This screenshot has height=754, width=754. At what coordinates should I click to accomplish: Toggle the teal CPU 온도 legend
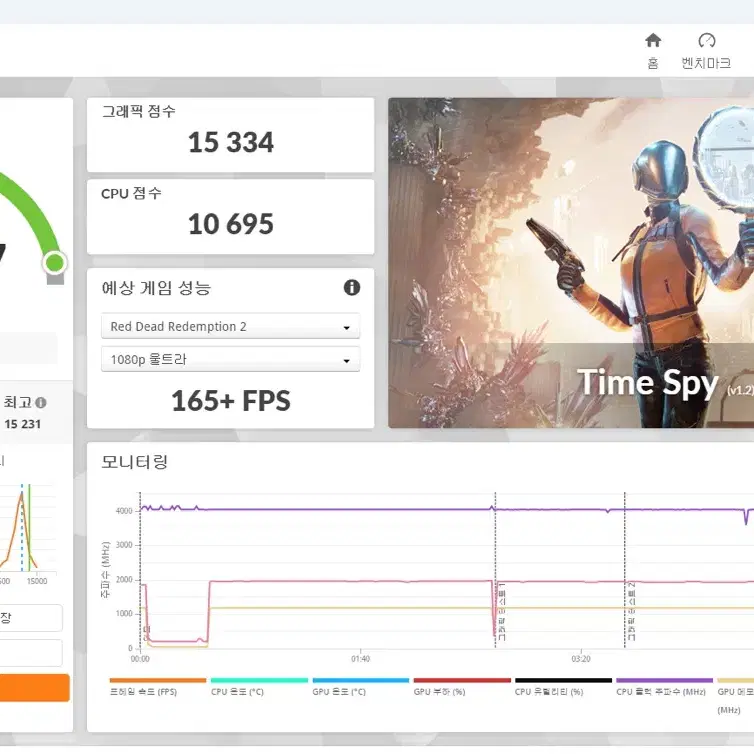coord(259,687)
